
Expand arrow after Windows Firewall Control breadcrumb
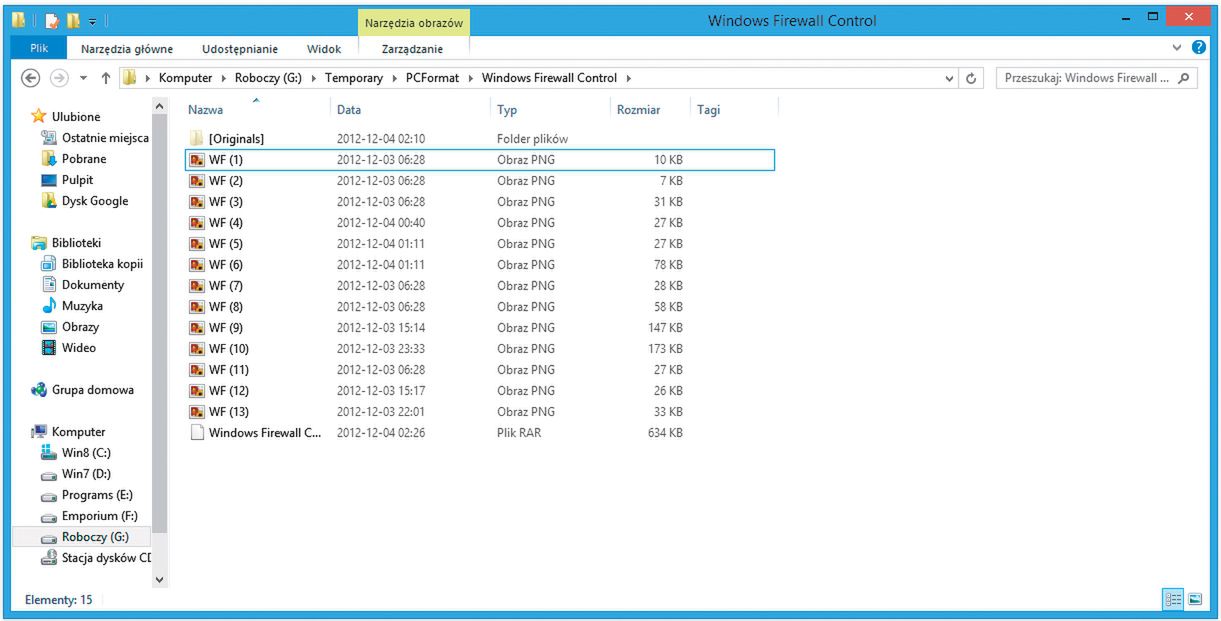coord(628,78)
